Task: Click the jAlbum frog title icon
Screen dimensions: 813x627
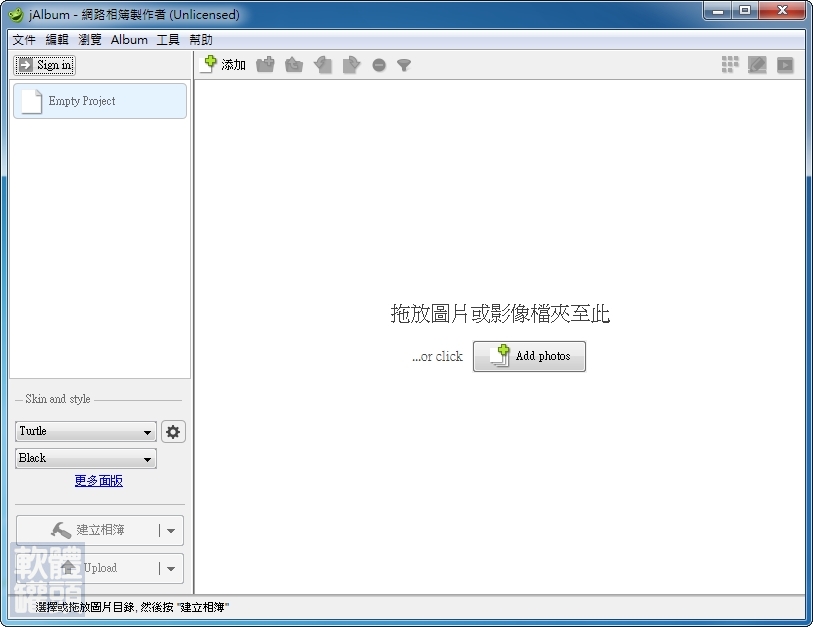Action: 16,15
